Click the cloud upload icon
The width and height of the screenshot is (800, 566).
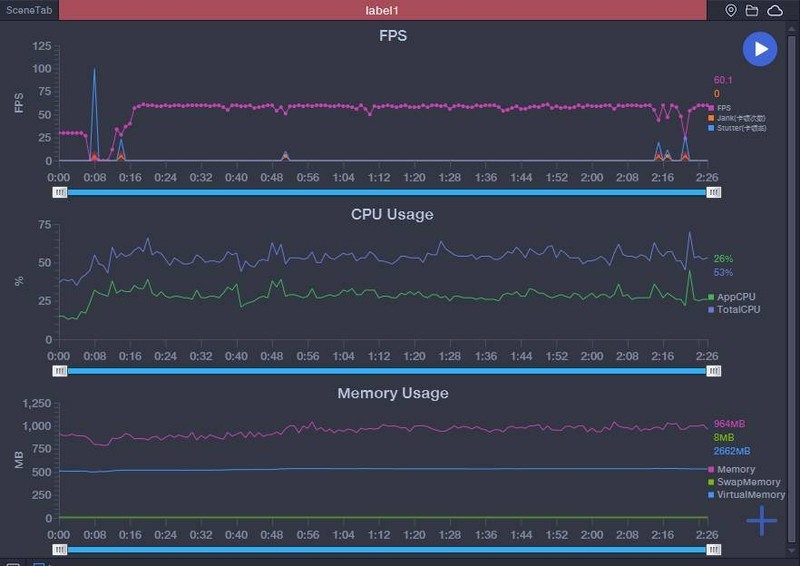pyautogui.click(x=775, y=10)
